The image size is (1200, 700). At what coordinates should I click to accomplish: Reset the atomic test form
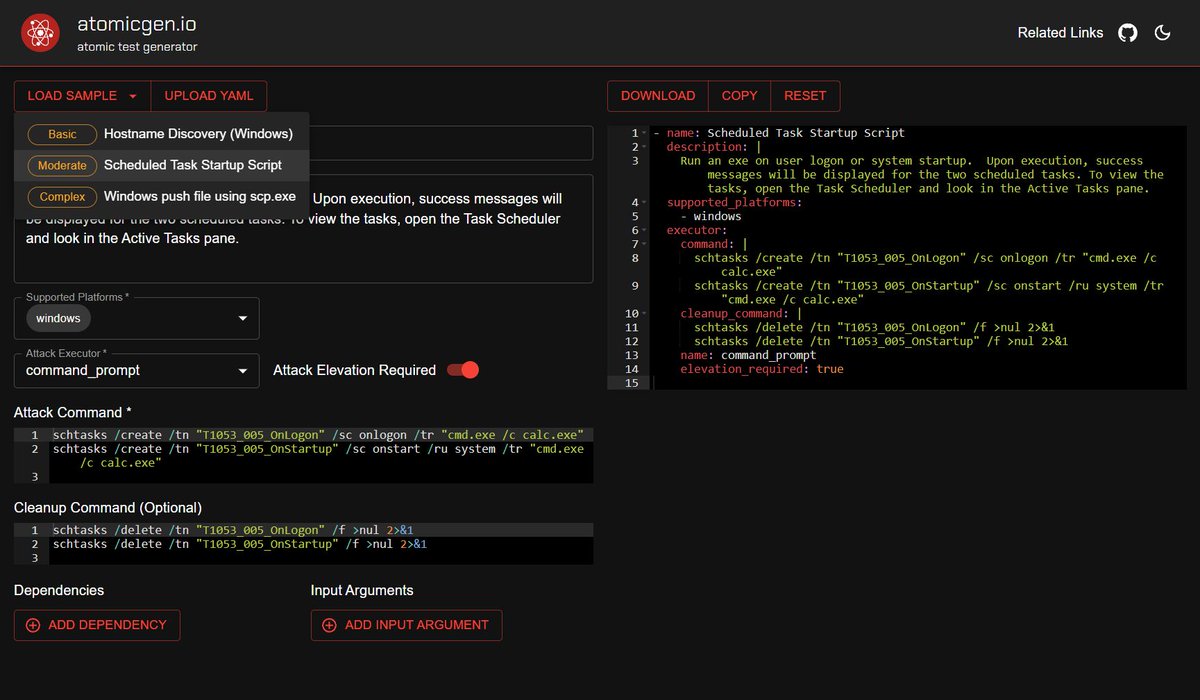pos(805,96)
